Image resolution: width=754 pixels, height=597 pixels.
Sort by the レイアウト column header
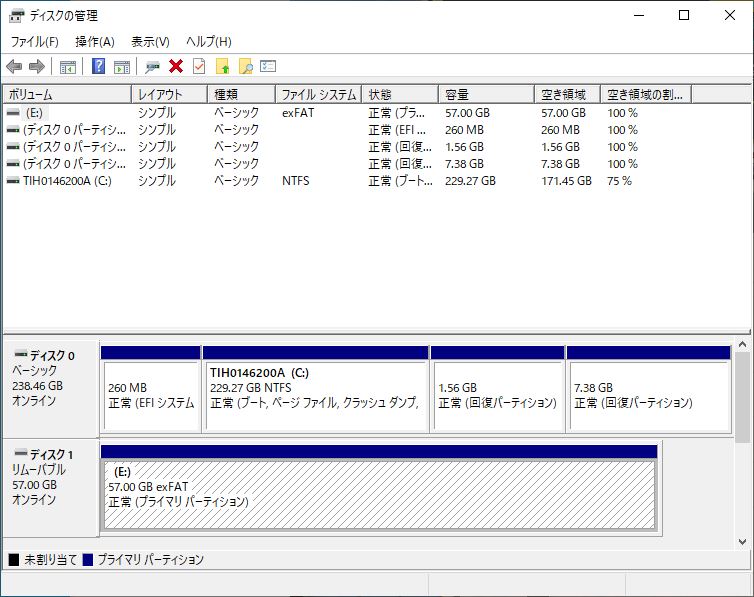(170, 95)
